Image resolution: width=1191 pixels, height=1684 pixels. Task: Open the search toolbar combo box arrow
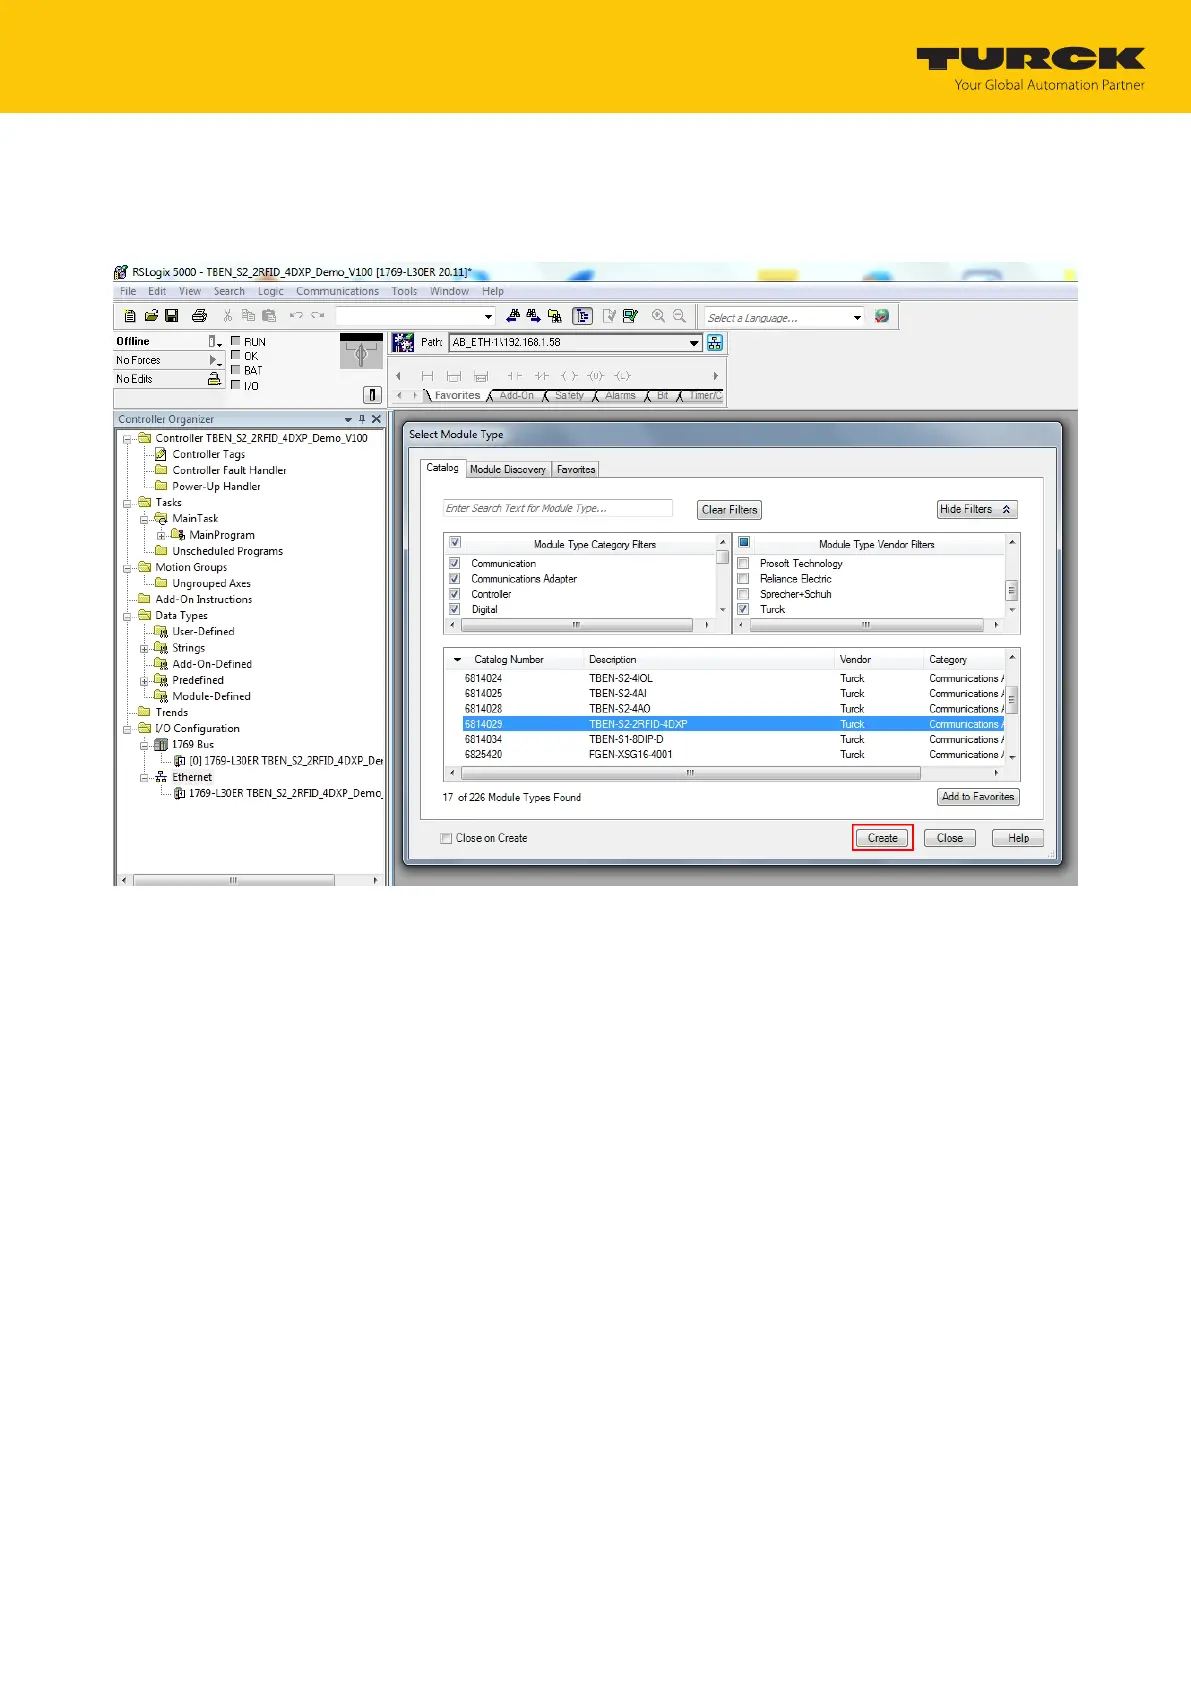point(488,317)
